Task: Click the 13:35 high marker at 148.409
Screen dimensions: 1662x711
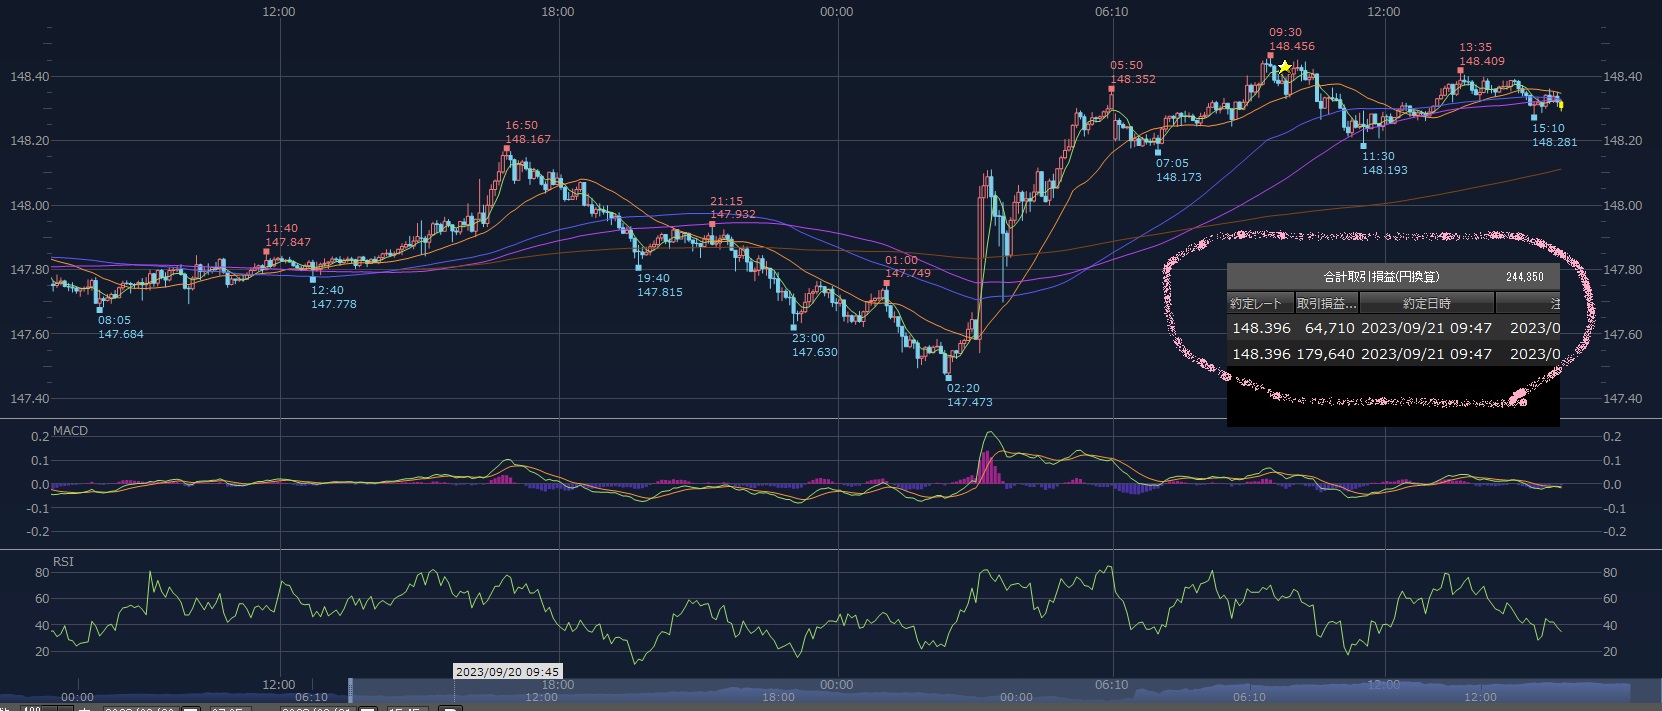Action: click(1461, 71)
